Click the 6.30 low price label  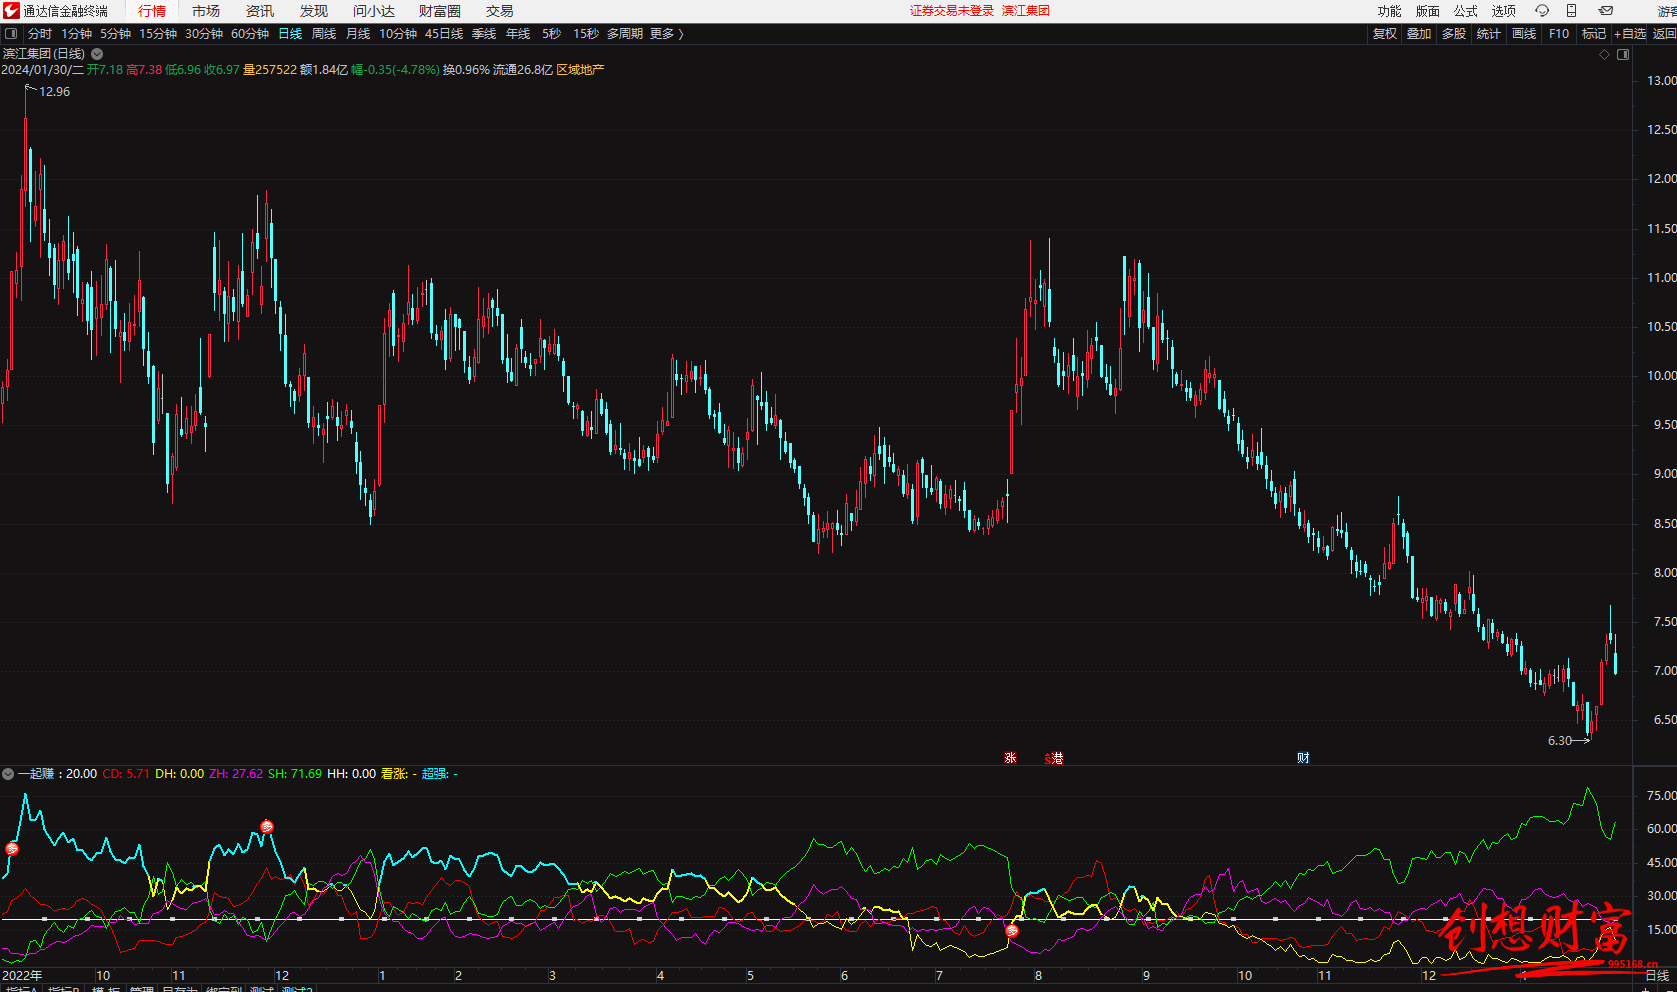pos(1560,741)
